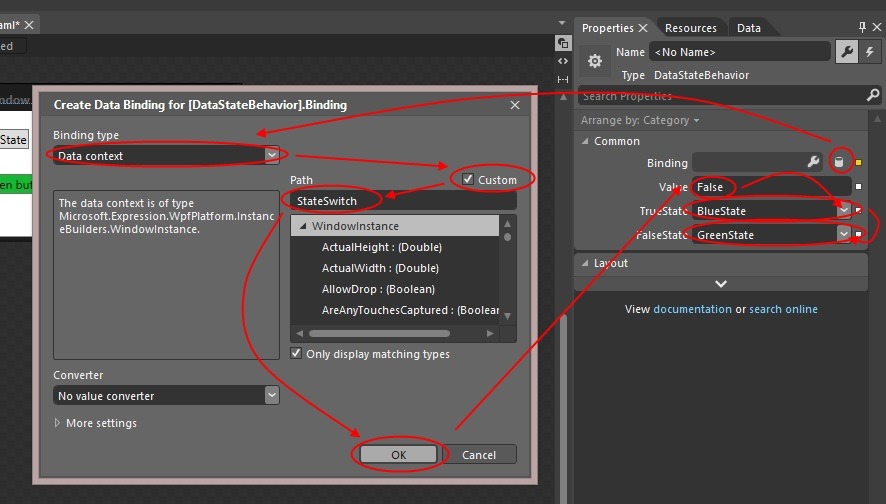Open the documentation link

click(692, 309)
